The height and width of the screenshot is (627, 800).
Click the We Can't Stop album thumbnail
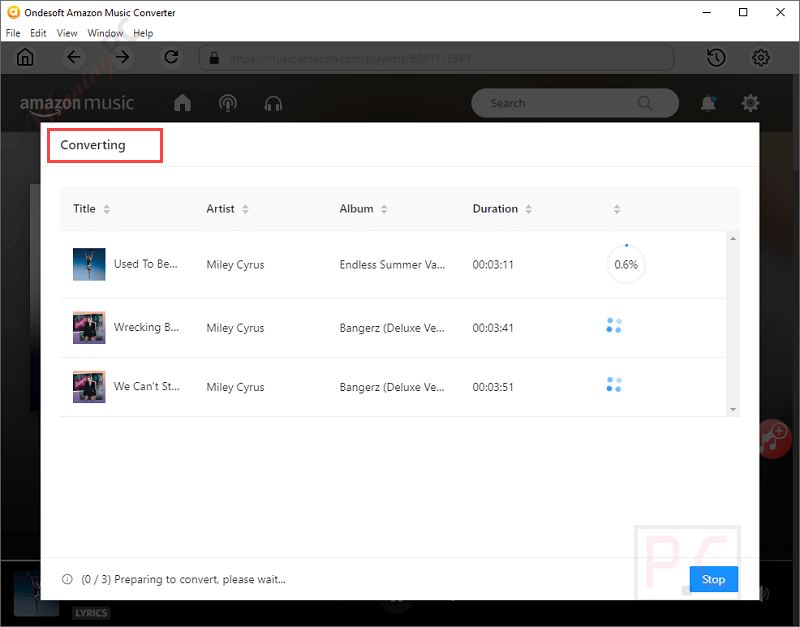[x=89, y=387]
